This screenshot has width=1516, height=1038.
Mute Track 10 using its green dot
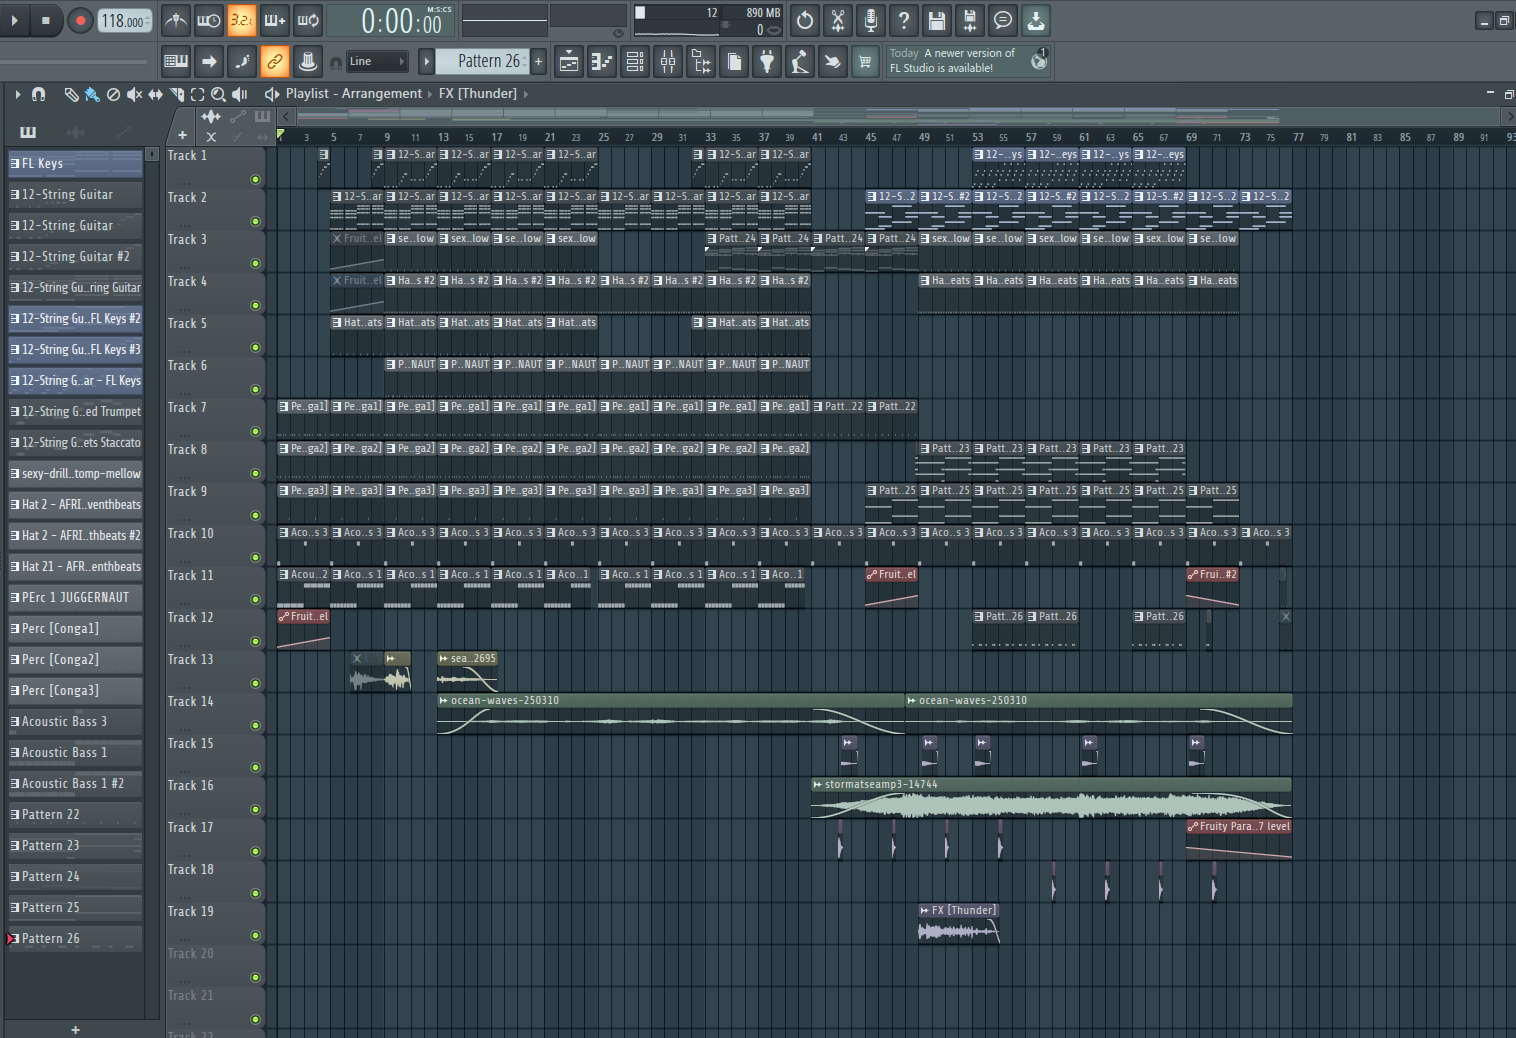click(x=256, y=558)
